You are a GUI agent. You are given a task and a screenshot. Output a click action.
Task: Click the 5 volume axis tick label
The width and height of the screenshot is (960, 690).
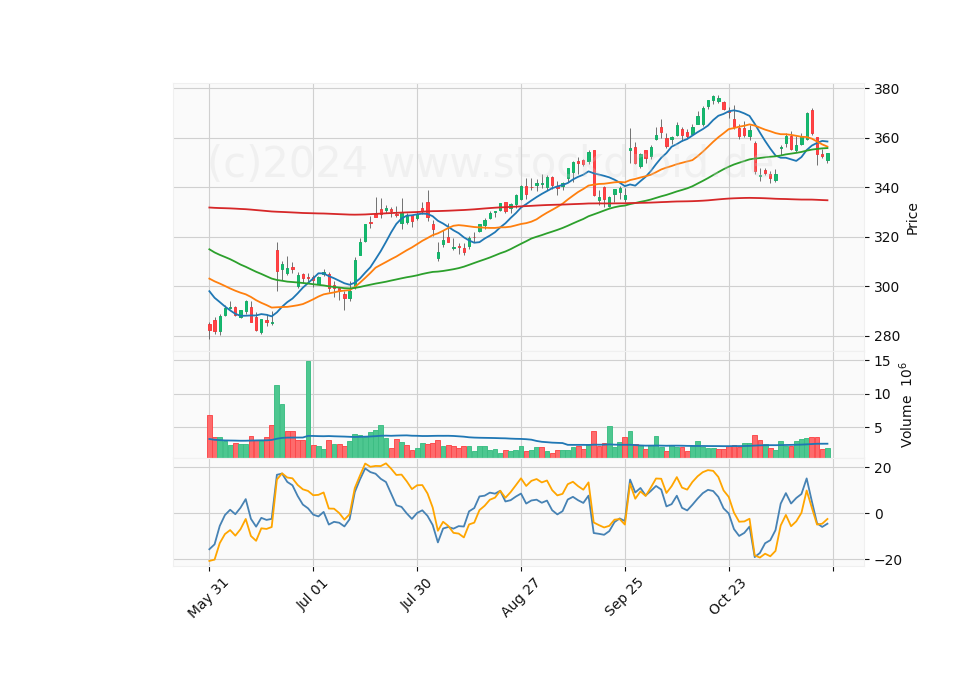pyautogui.click(x=879, y=429)
